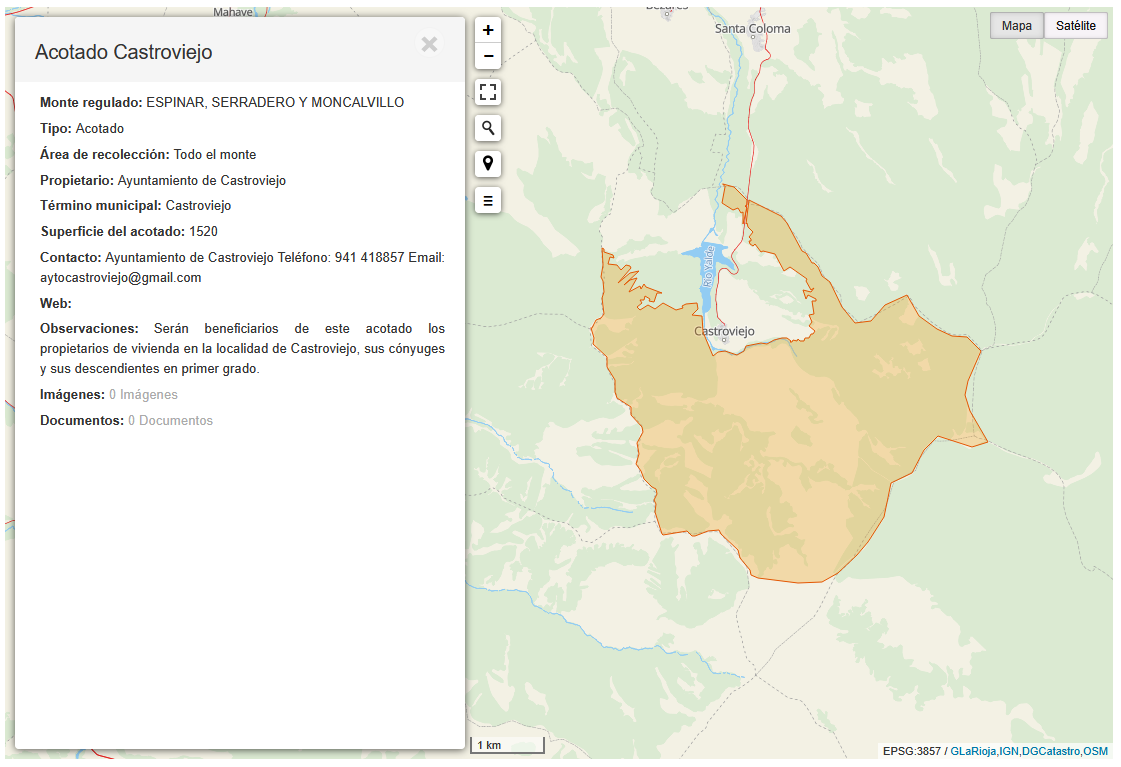The image size is (1121, 767).
Task: Click the EPSG:3857 projection text
Action: pos(912,751)
